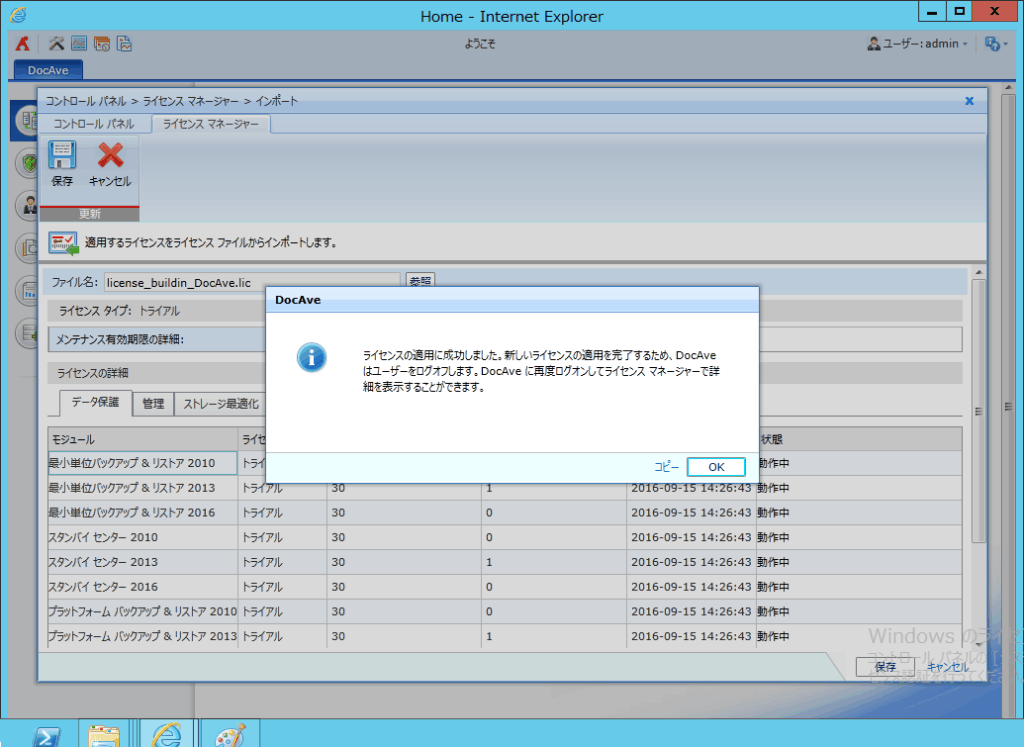Open the help icon beside the user menu
This screenshot has width=1024, height=747.
[995, 44]
